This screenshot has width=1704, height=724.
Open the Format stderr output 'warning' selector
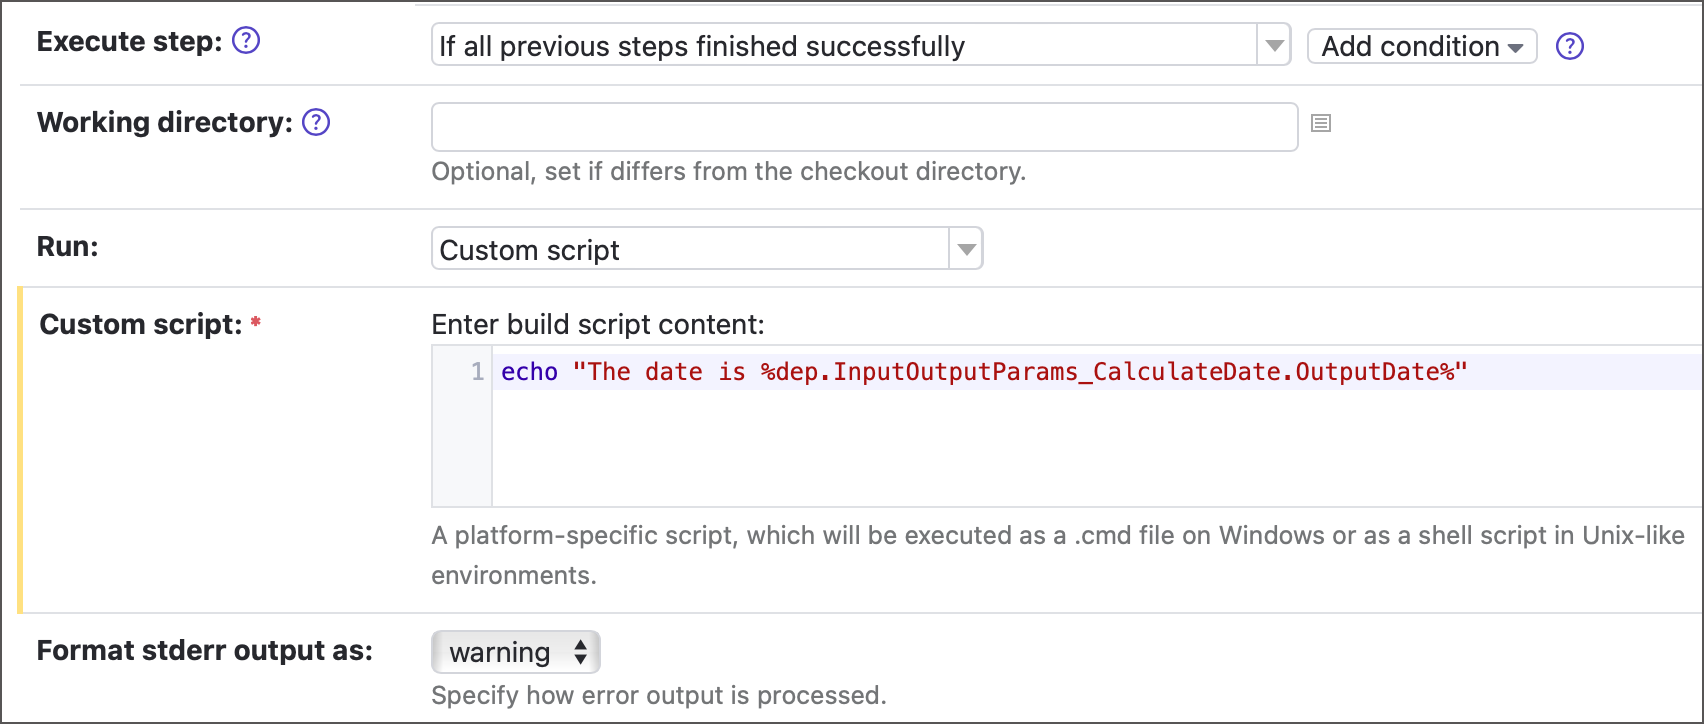[x=516, y=652]
